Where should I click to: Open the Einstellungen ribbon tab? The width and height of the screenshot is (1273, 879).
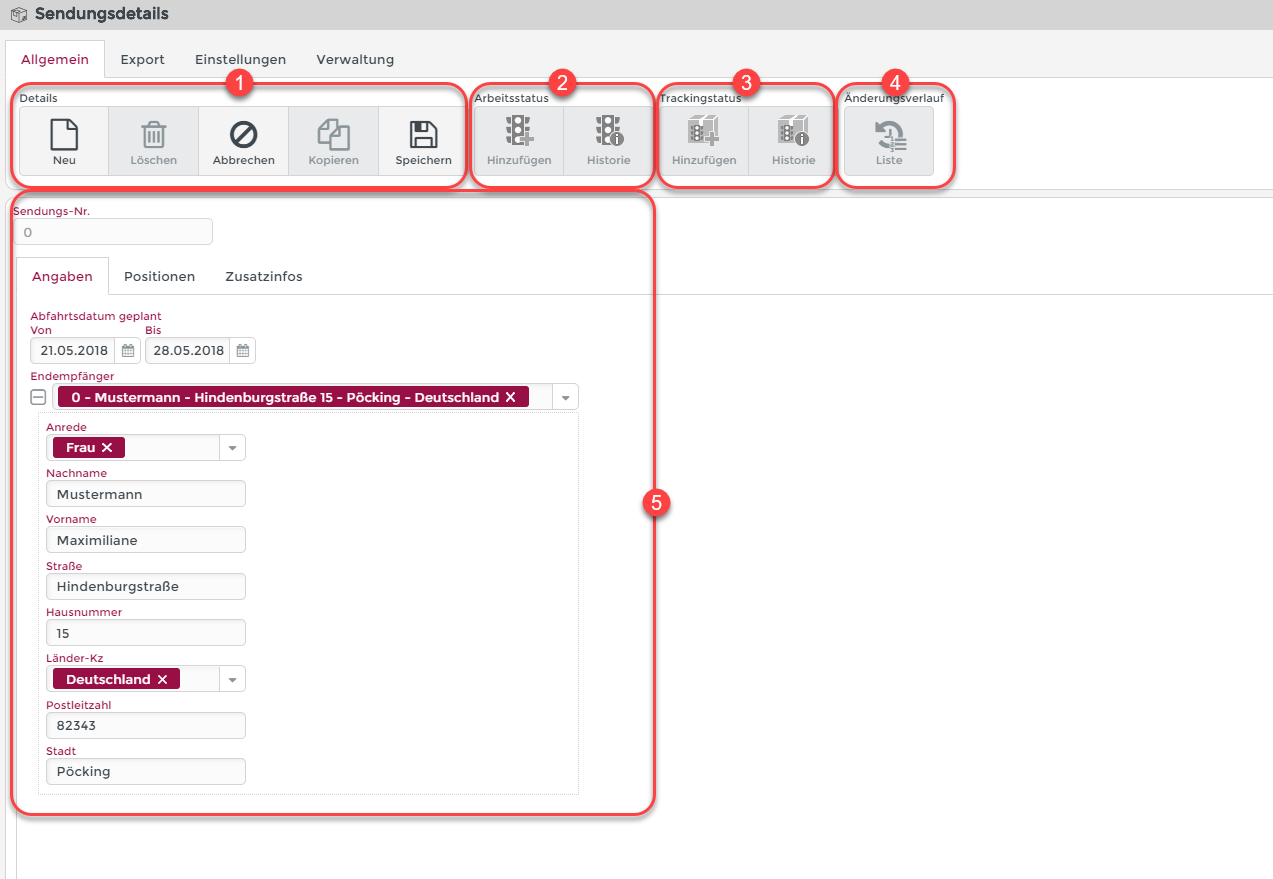pos(240,59)
